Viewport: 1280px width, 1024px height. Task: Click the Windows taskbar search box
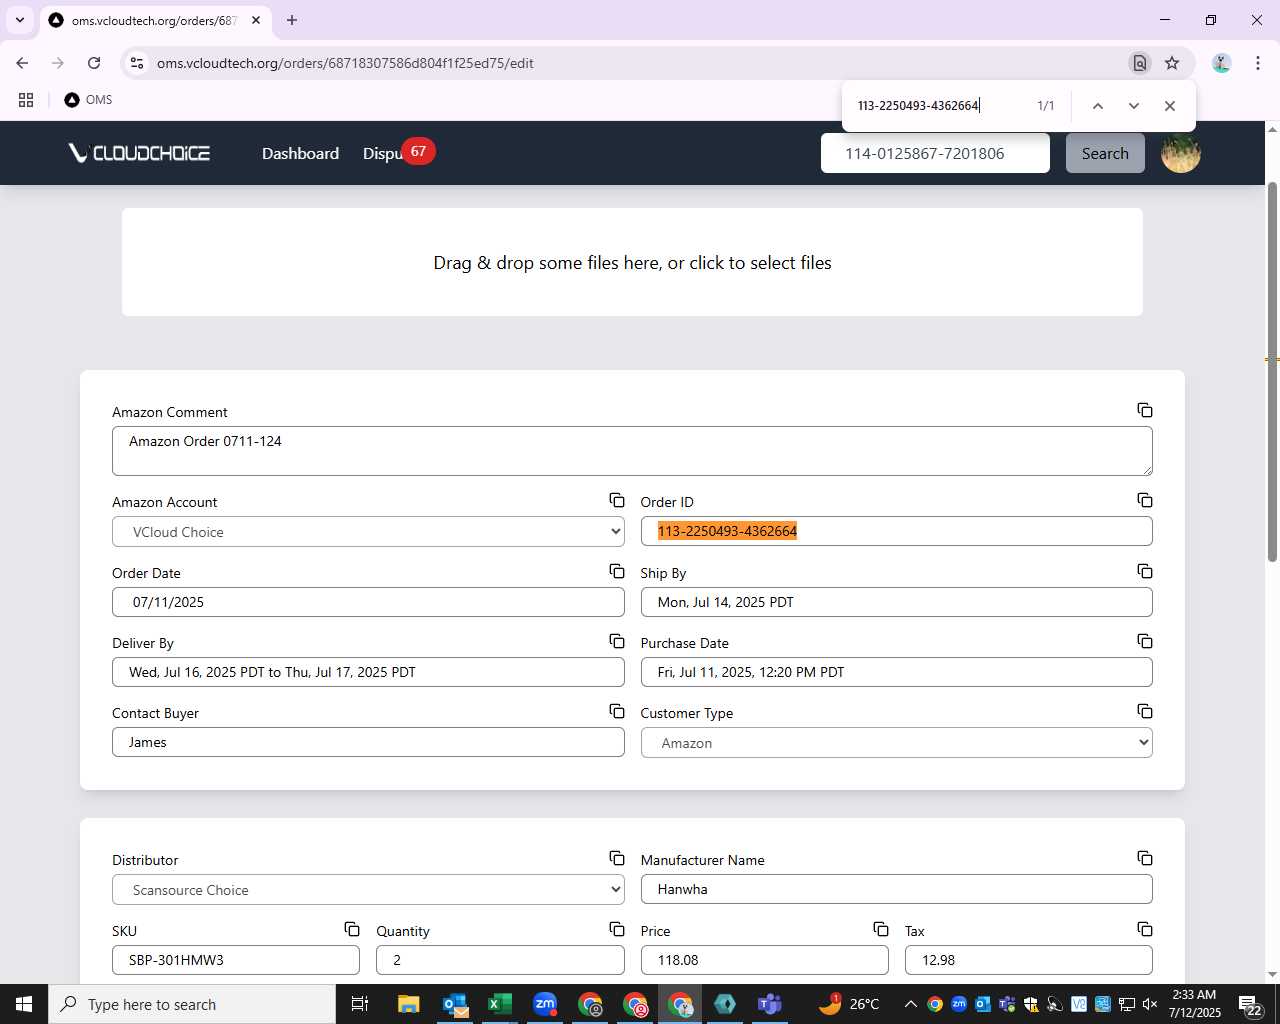(191, 1004)
